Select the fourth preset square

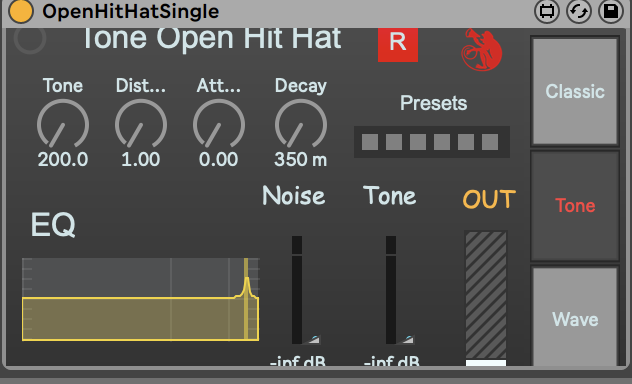pyautogui.click(x=442, y=142)
